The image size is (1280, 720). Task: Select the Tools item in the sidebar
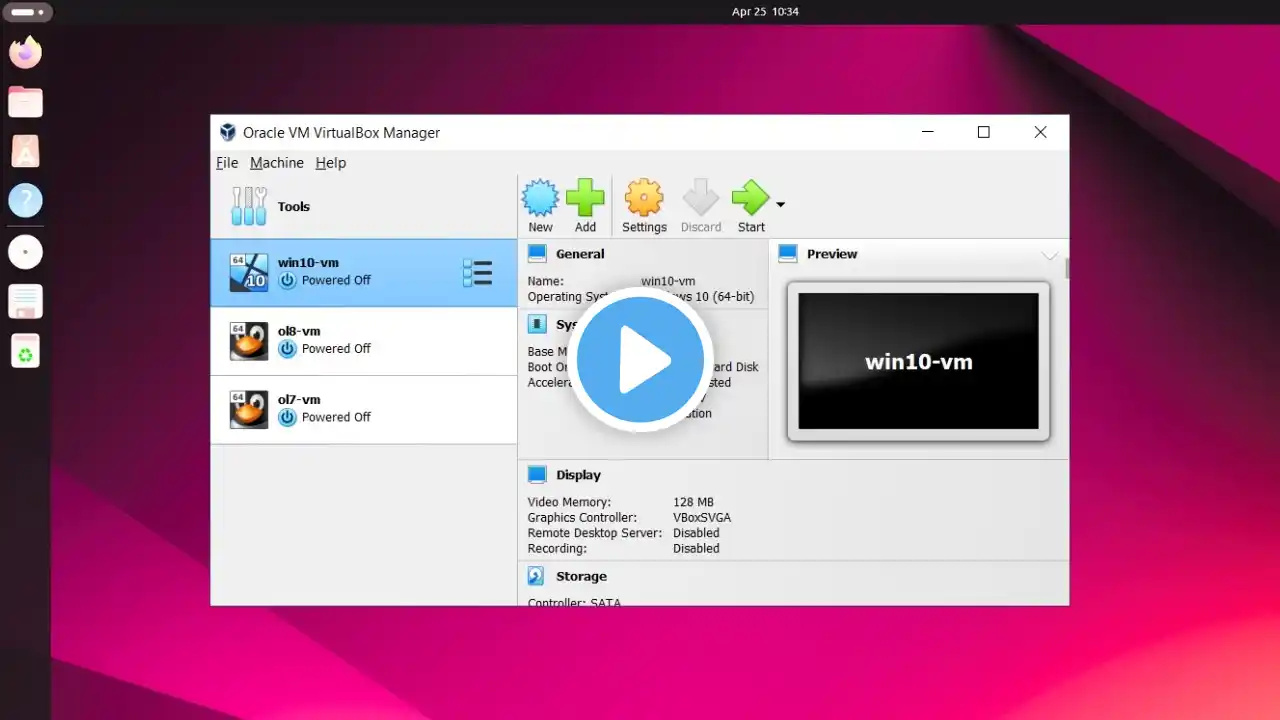(364, 206)
